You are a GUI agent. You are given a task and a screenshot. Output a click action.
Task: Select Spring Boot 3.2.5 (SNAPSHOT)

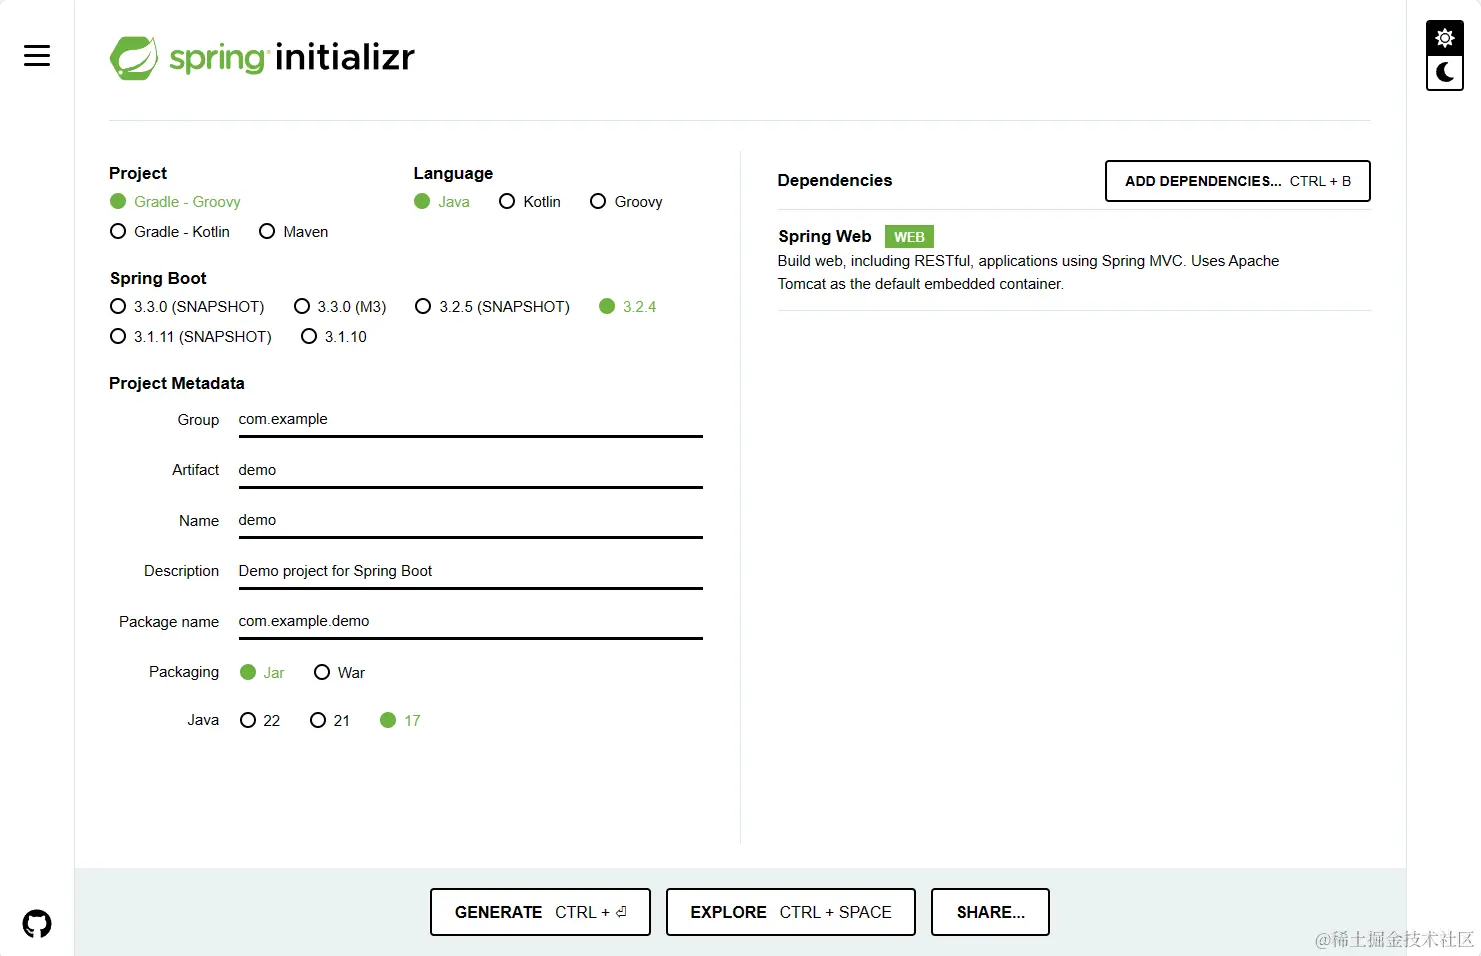[493, 307]
